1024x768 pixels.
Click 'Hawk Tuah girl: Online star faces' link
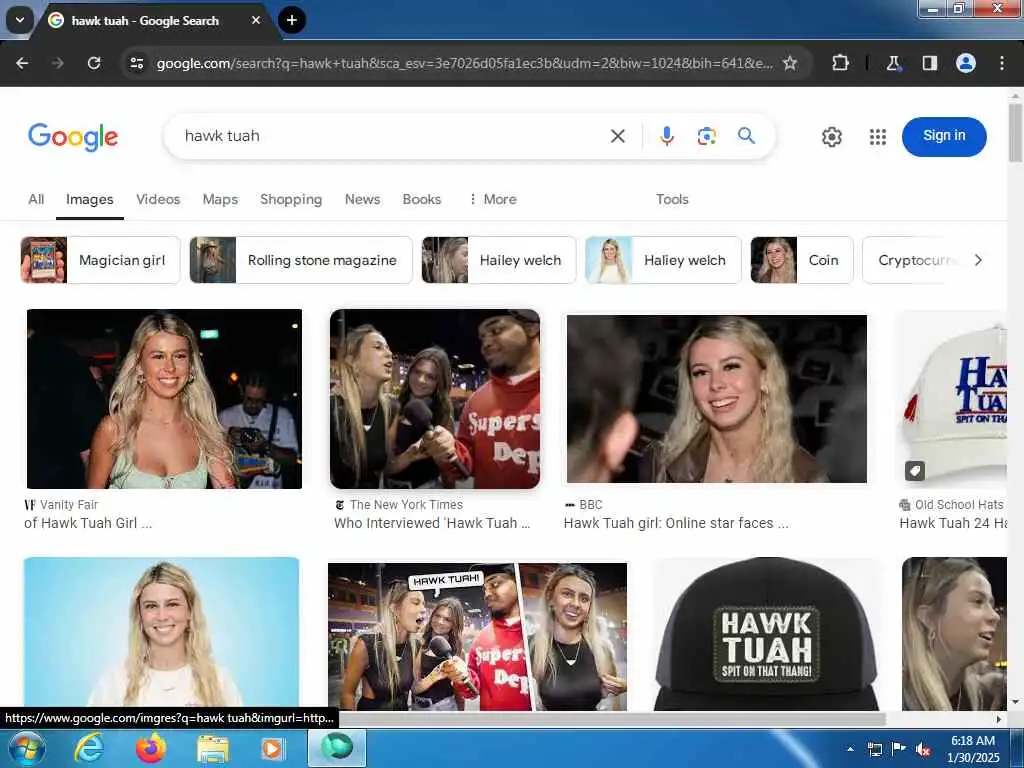(x=676, y=523)
